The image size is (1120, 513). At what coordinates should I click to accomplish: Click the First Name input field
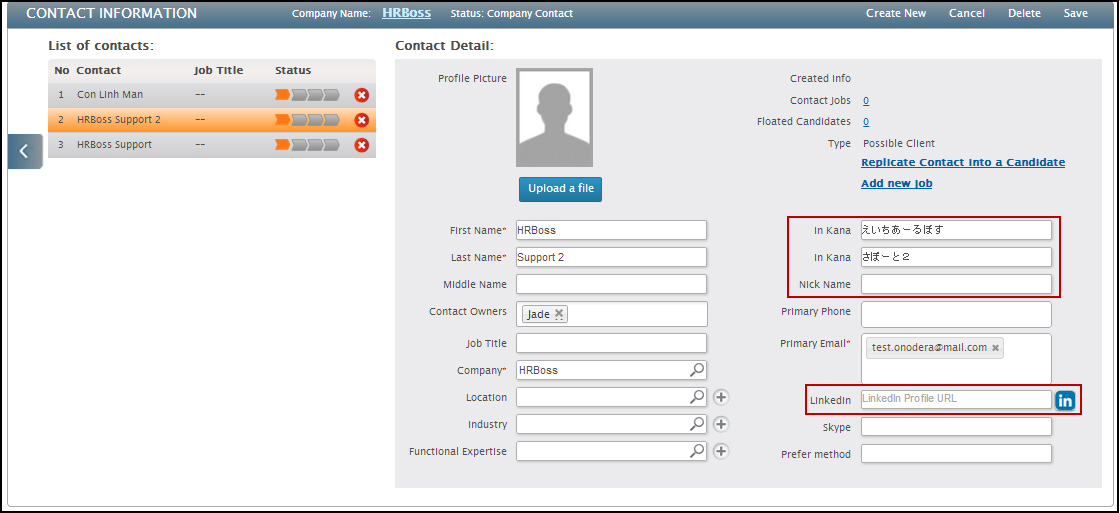pos(611,230)
